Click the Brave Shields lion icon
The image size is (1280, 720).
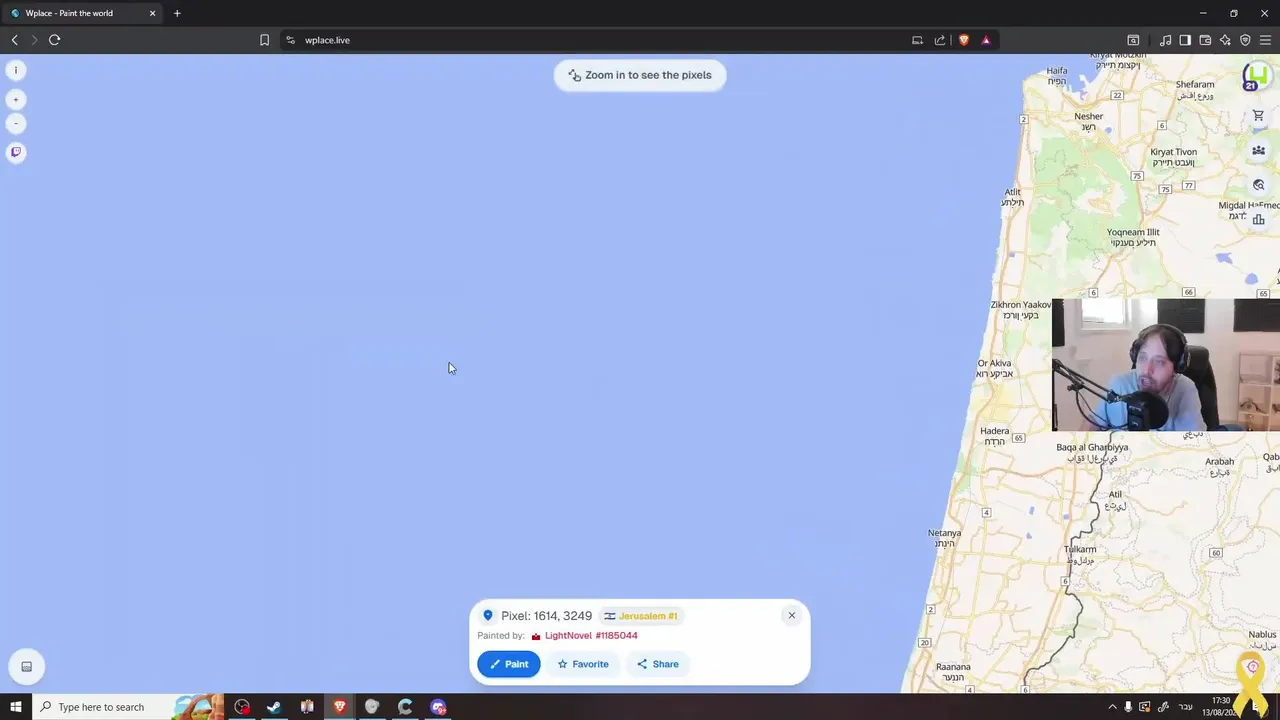tap(963, 40)
